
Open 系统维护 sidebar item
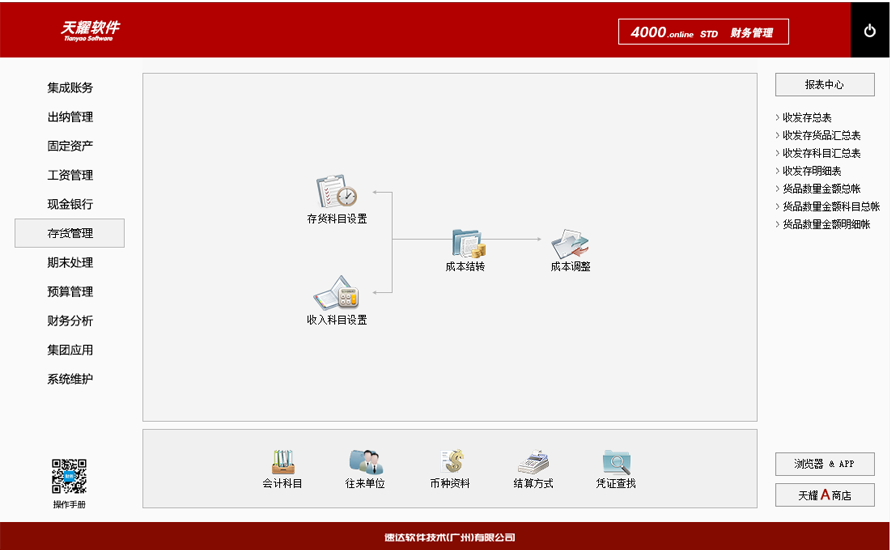[x=70, y=379]
